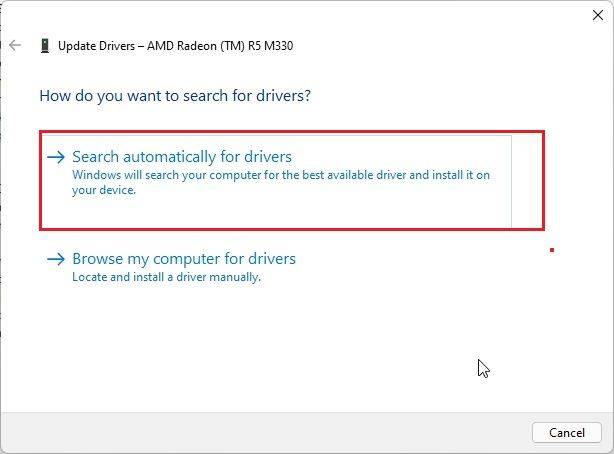The height and width of the screenshot is (454, 614).
Task: Click the arrow beside Browse my computer for drivers
Action: pyautogui.click(x=56, y=259)
